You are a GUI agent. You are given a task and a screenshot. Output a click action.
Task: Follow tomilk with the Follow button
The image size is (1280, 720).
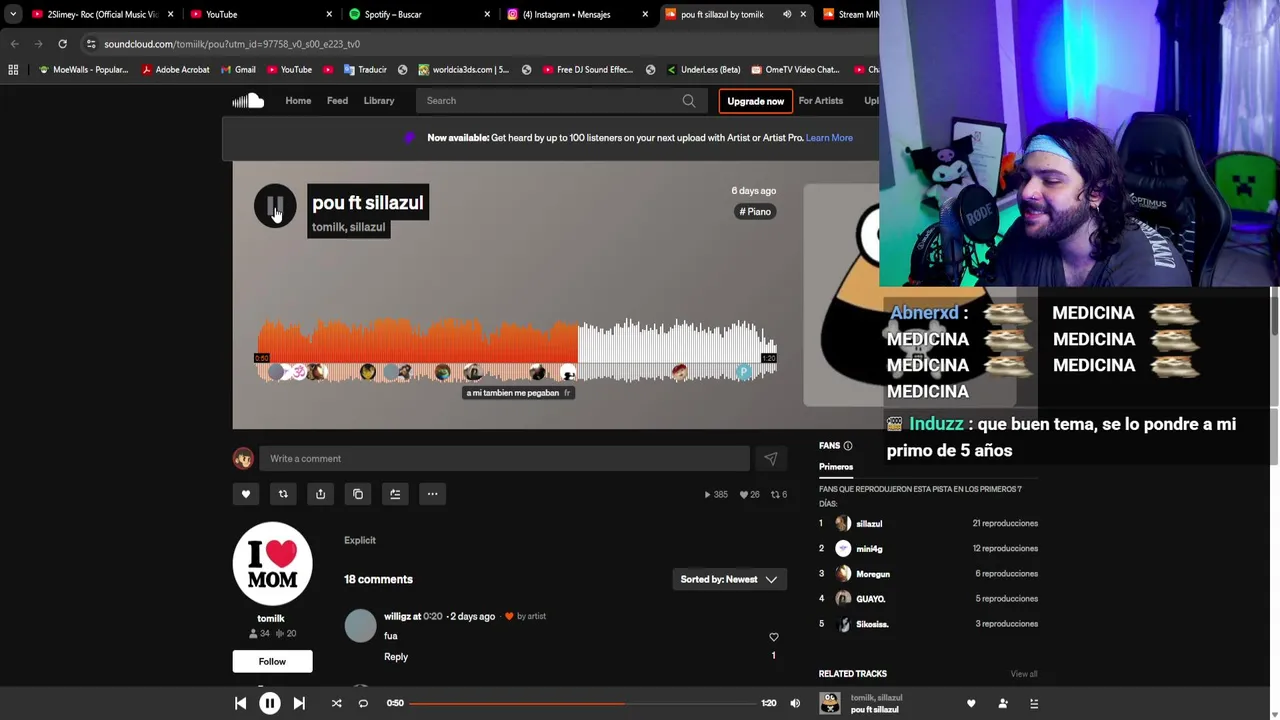272,661
